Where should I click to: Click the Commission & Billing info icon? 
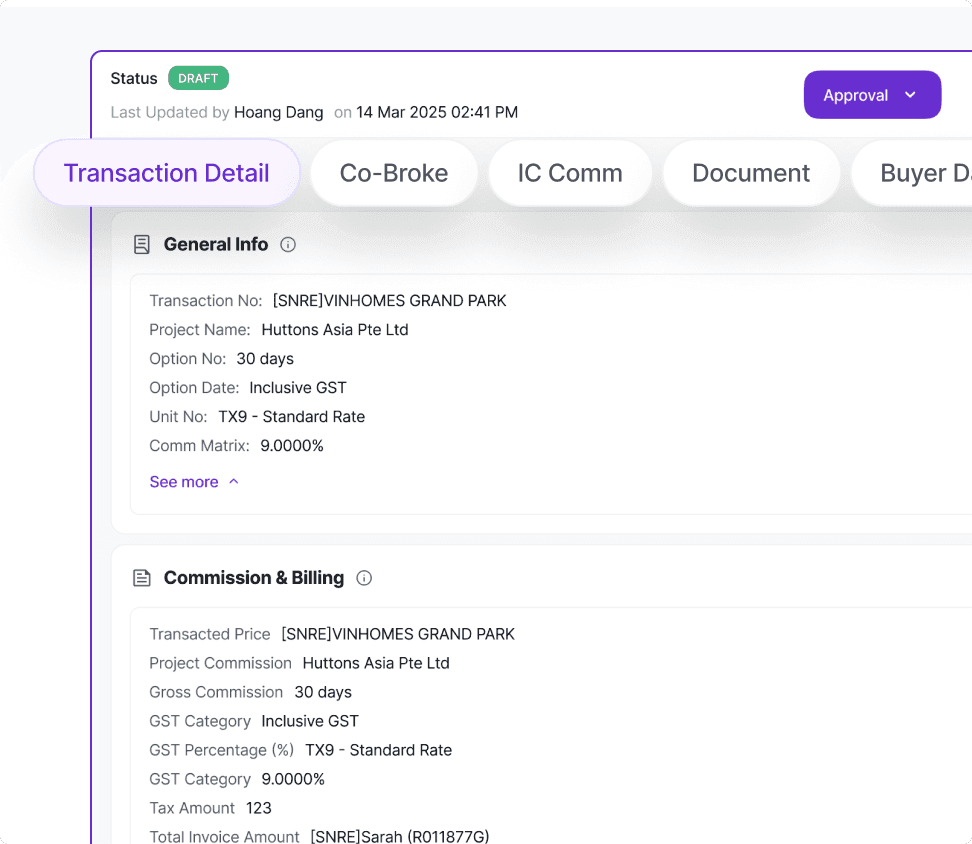pyautogui.click(x=364, y=578)
